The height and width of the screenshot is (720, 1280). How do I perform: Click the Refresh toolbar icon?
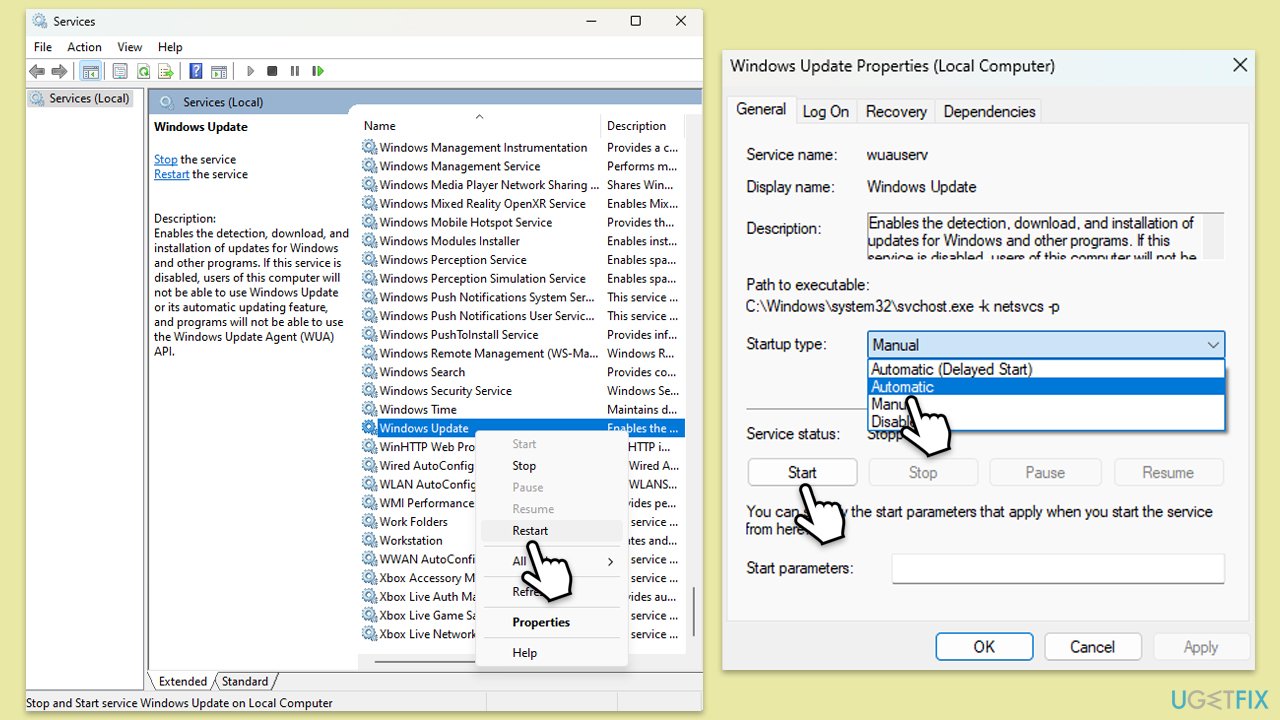tap(144, 71)
